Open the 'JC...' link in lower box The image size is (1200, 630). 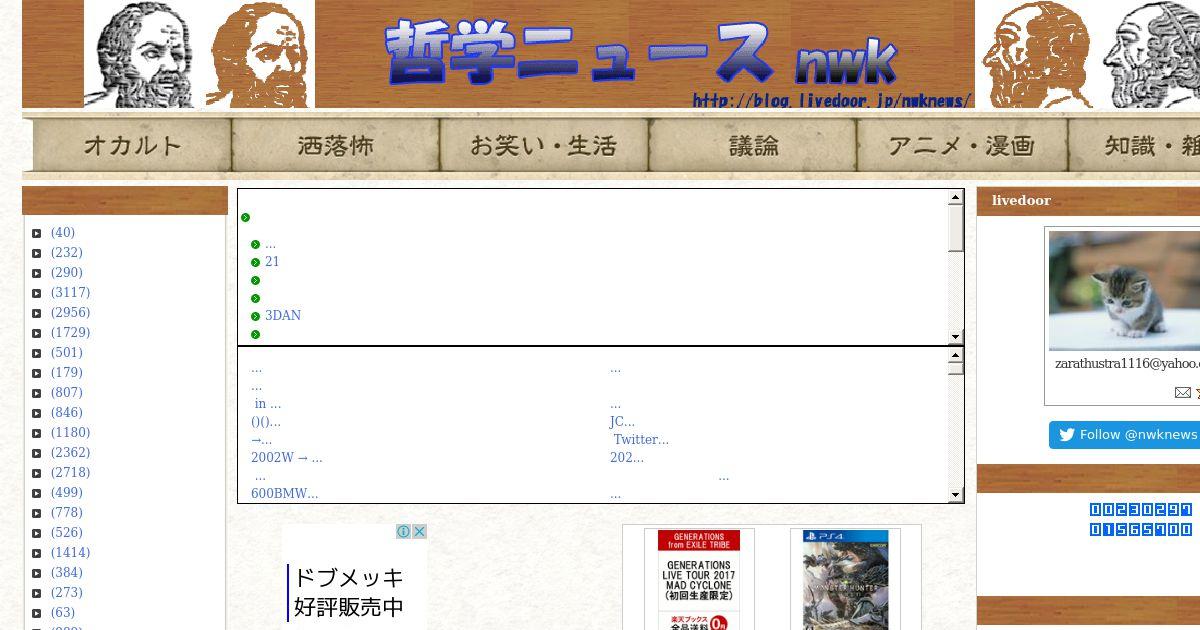click(622, 422)
